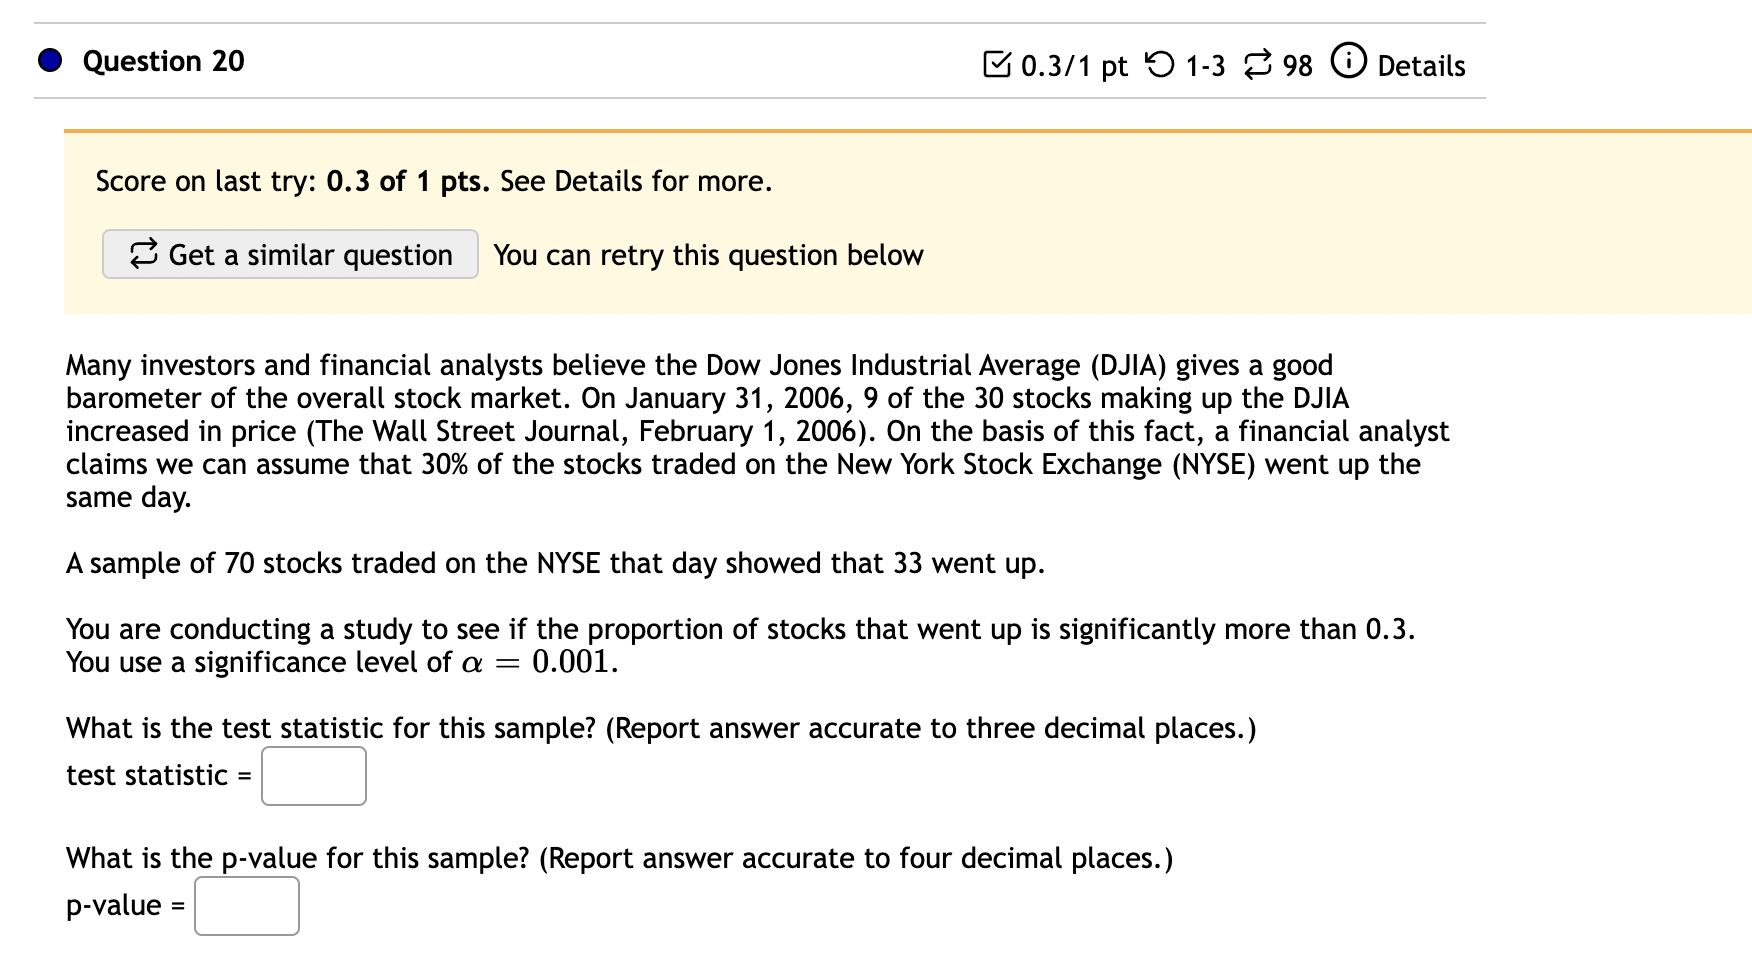Click the refresh arrows icon next to 98
Image resolution: width=1752 pixels, height=954 pixels.
click(1259, 63)
